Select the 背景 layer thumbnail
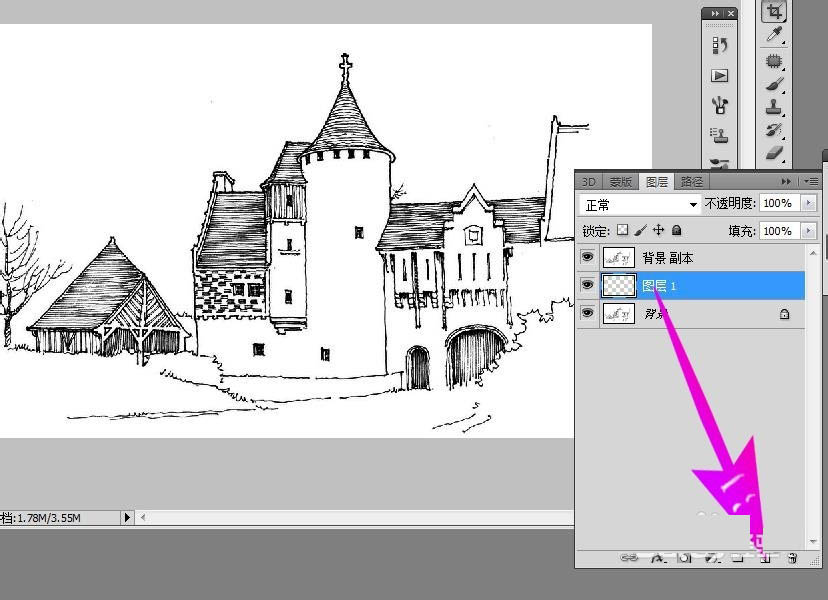 [x=620, y=313]
